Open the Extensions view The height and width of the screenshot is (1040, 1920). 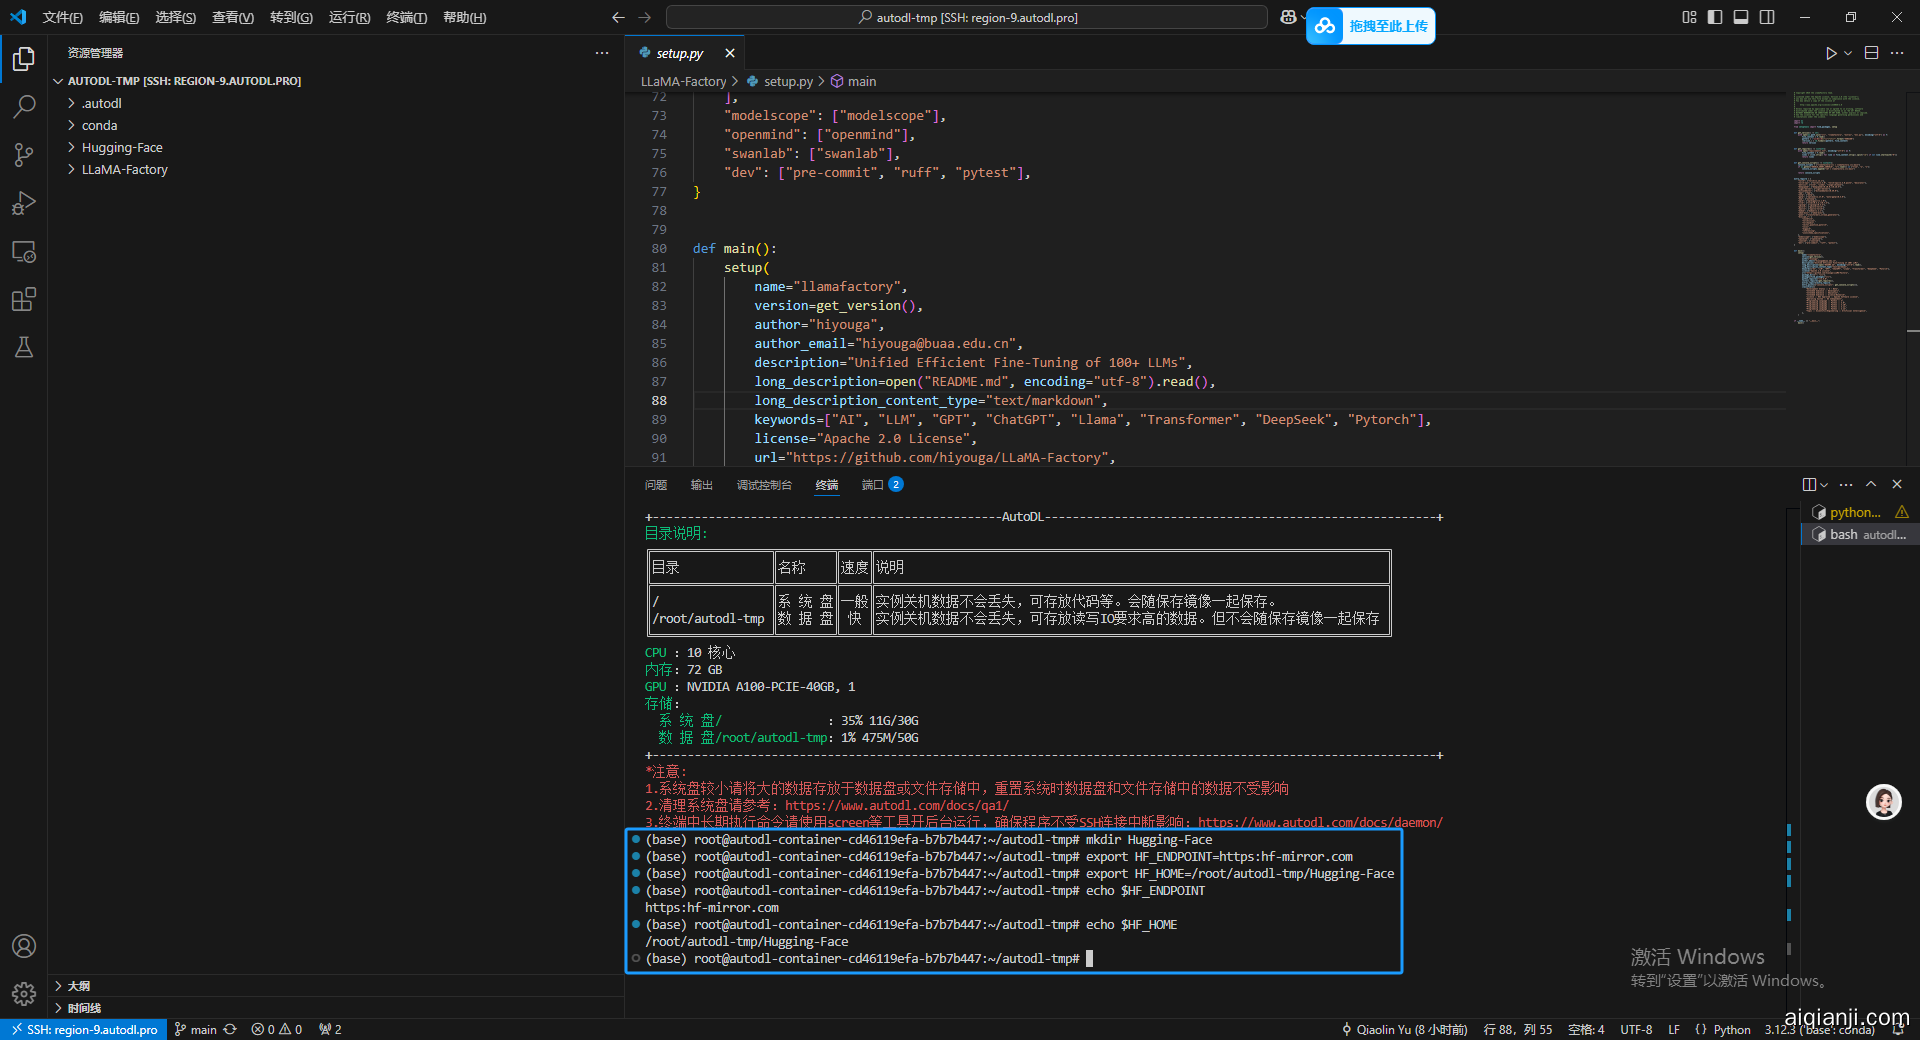[24, 300]
